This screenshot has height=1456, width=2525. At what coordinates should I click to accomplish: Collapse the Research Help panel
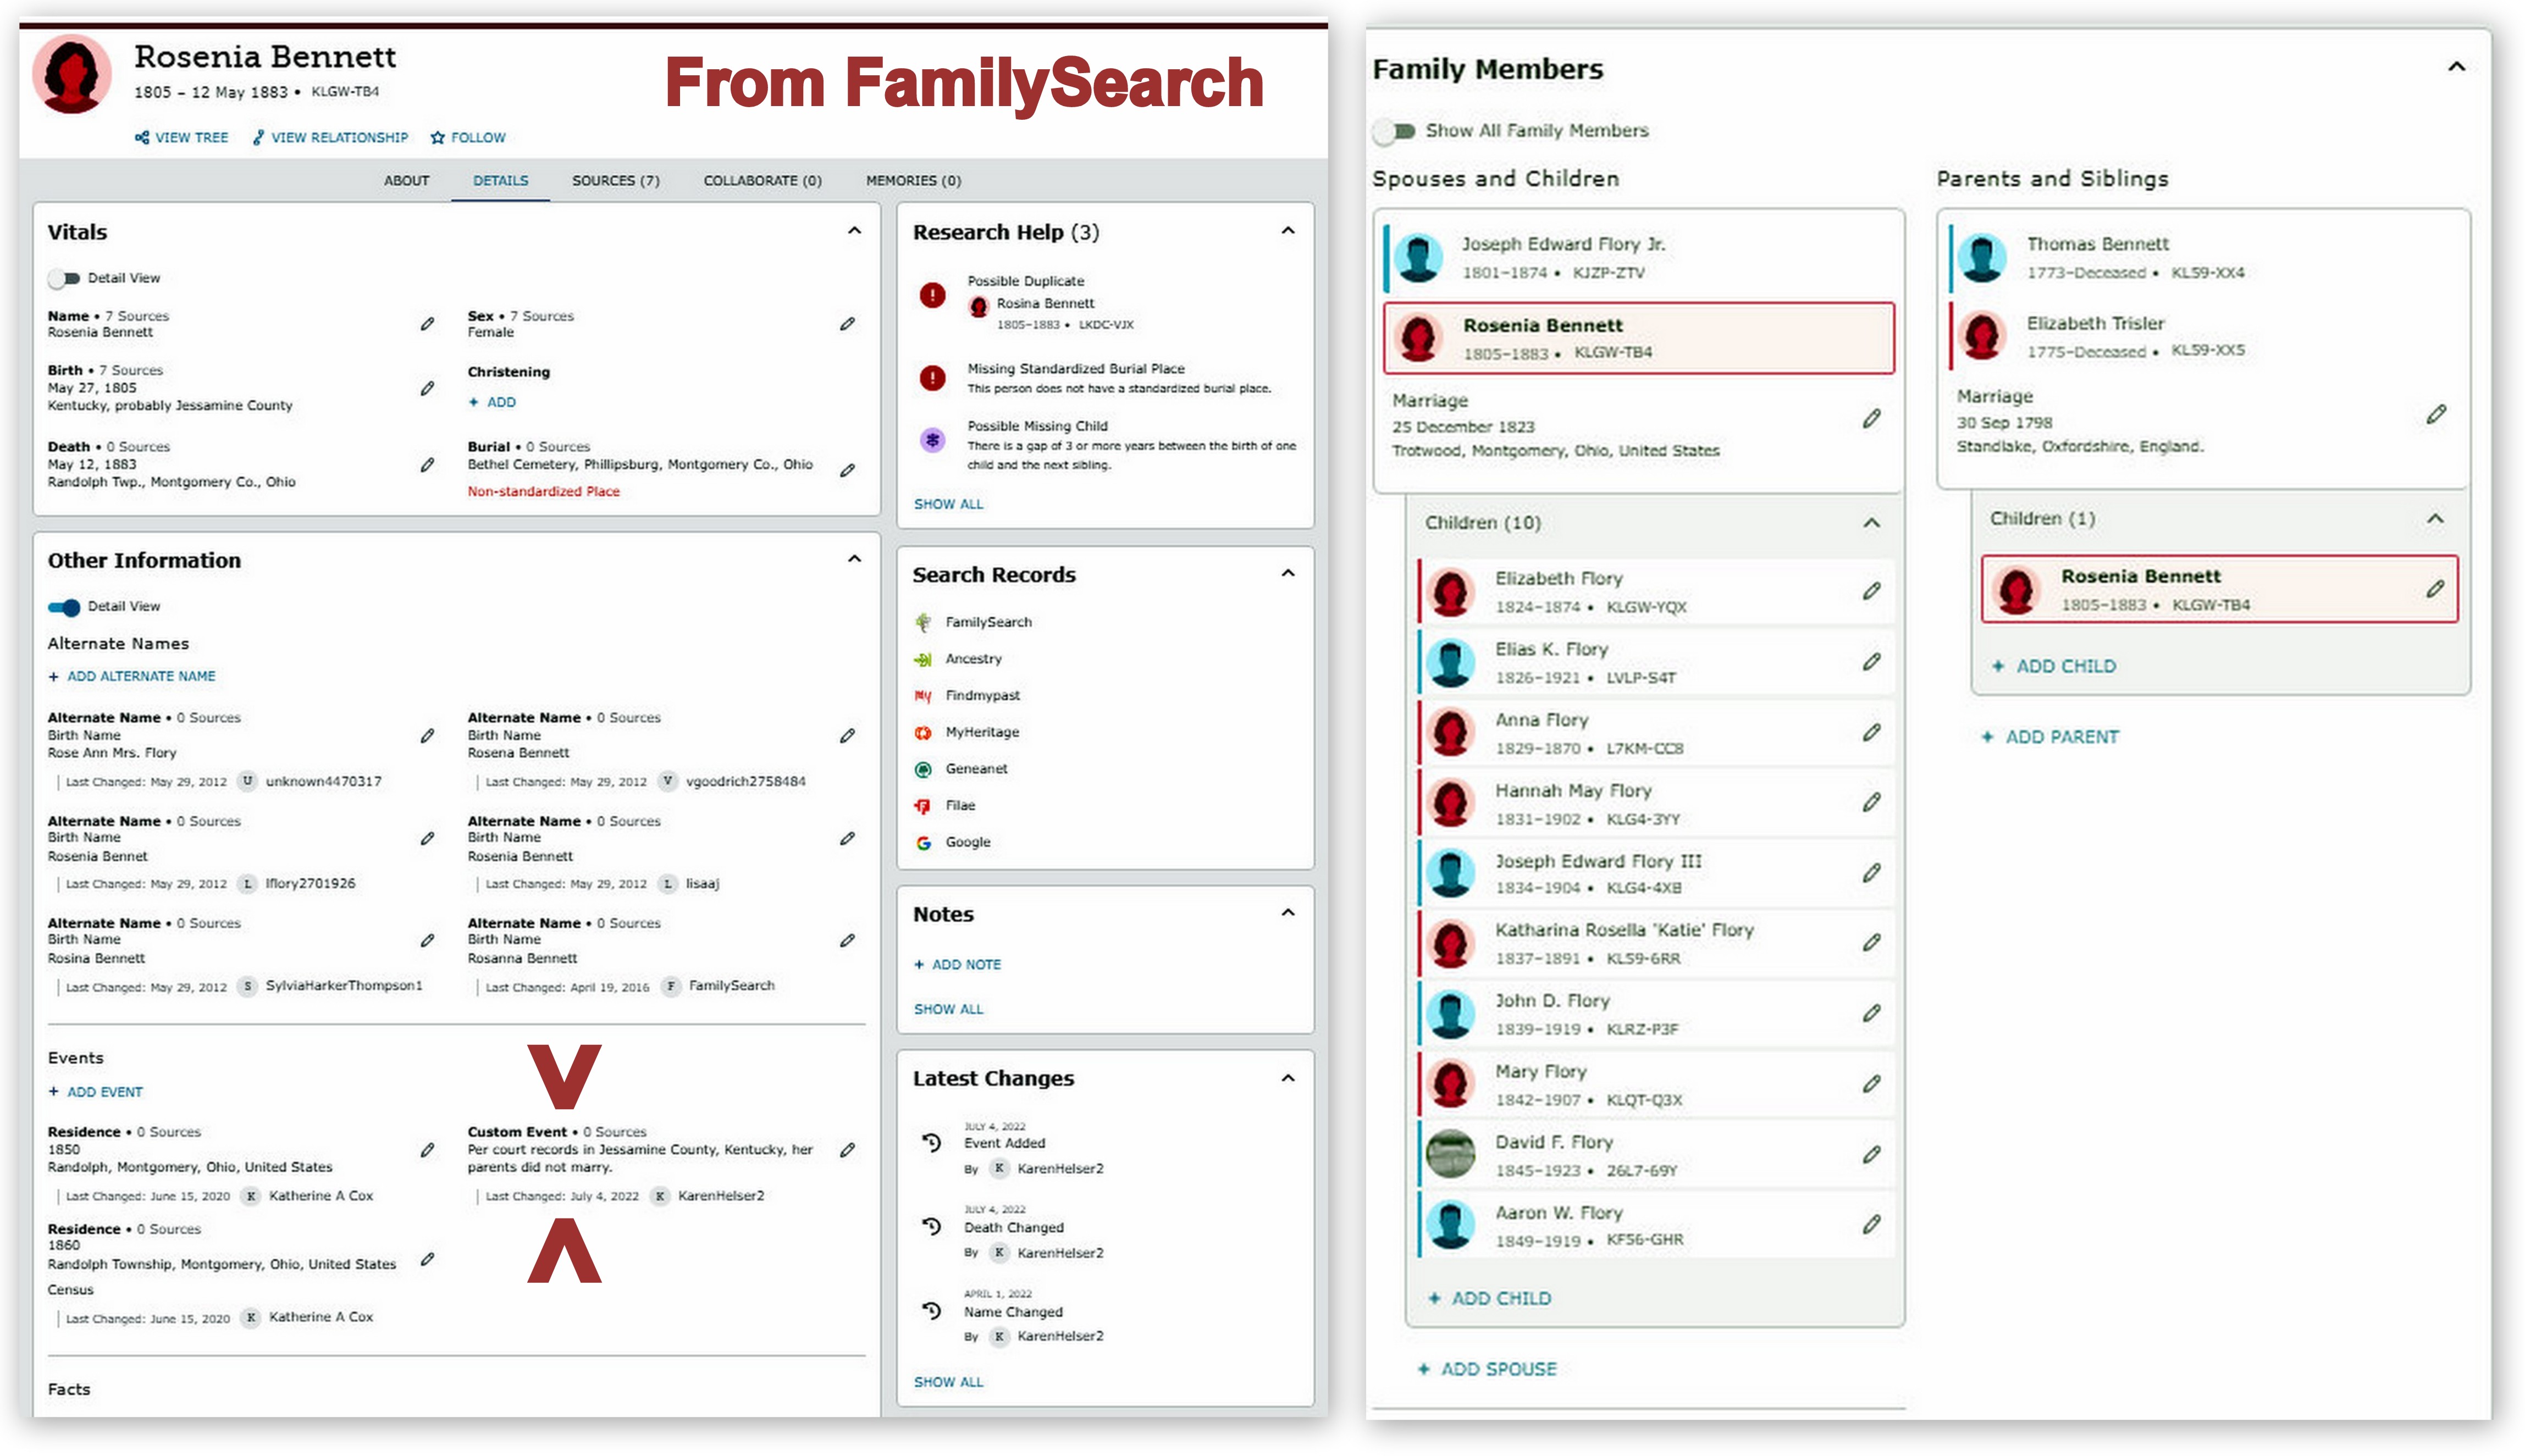click(1288, 231)
